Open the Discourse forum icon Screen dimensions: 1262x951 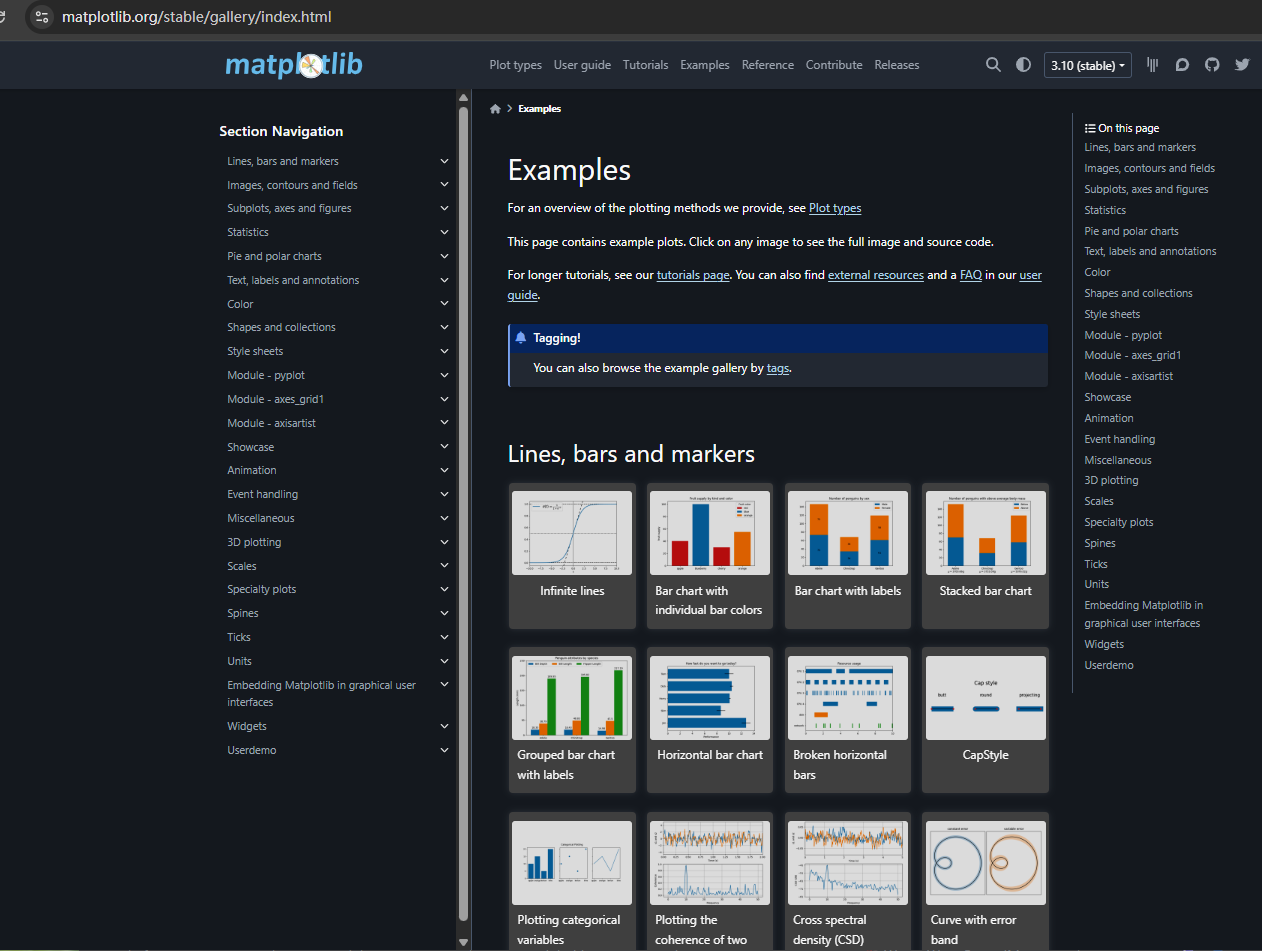pos(1182,65)
